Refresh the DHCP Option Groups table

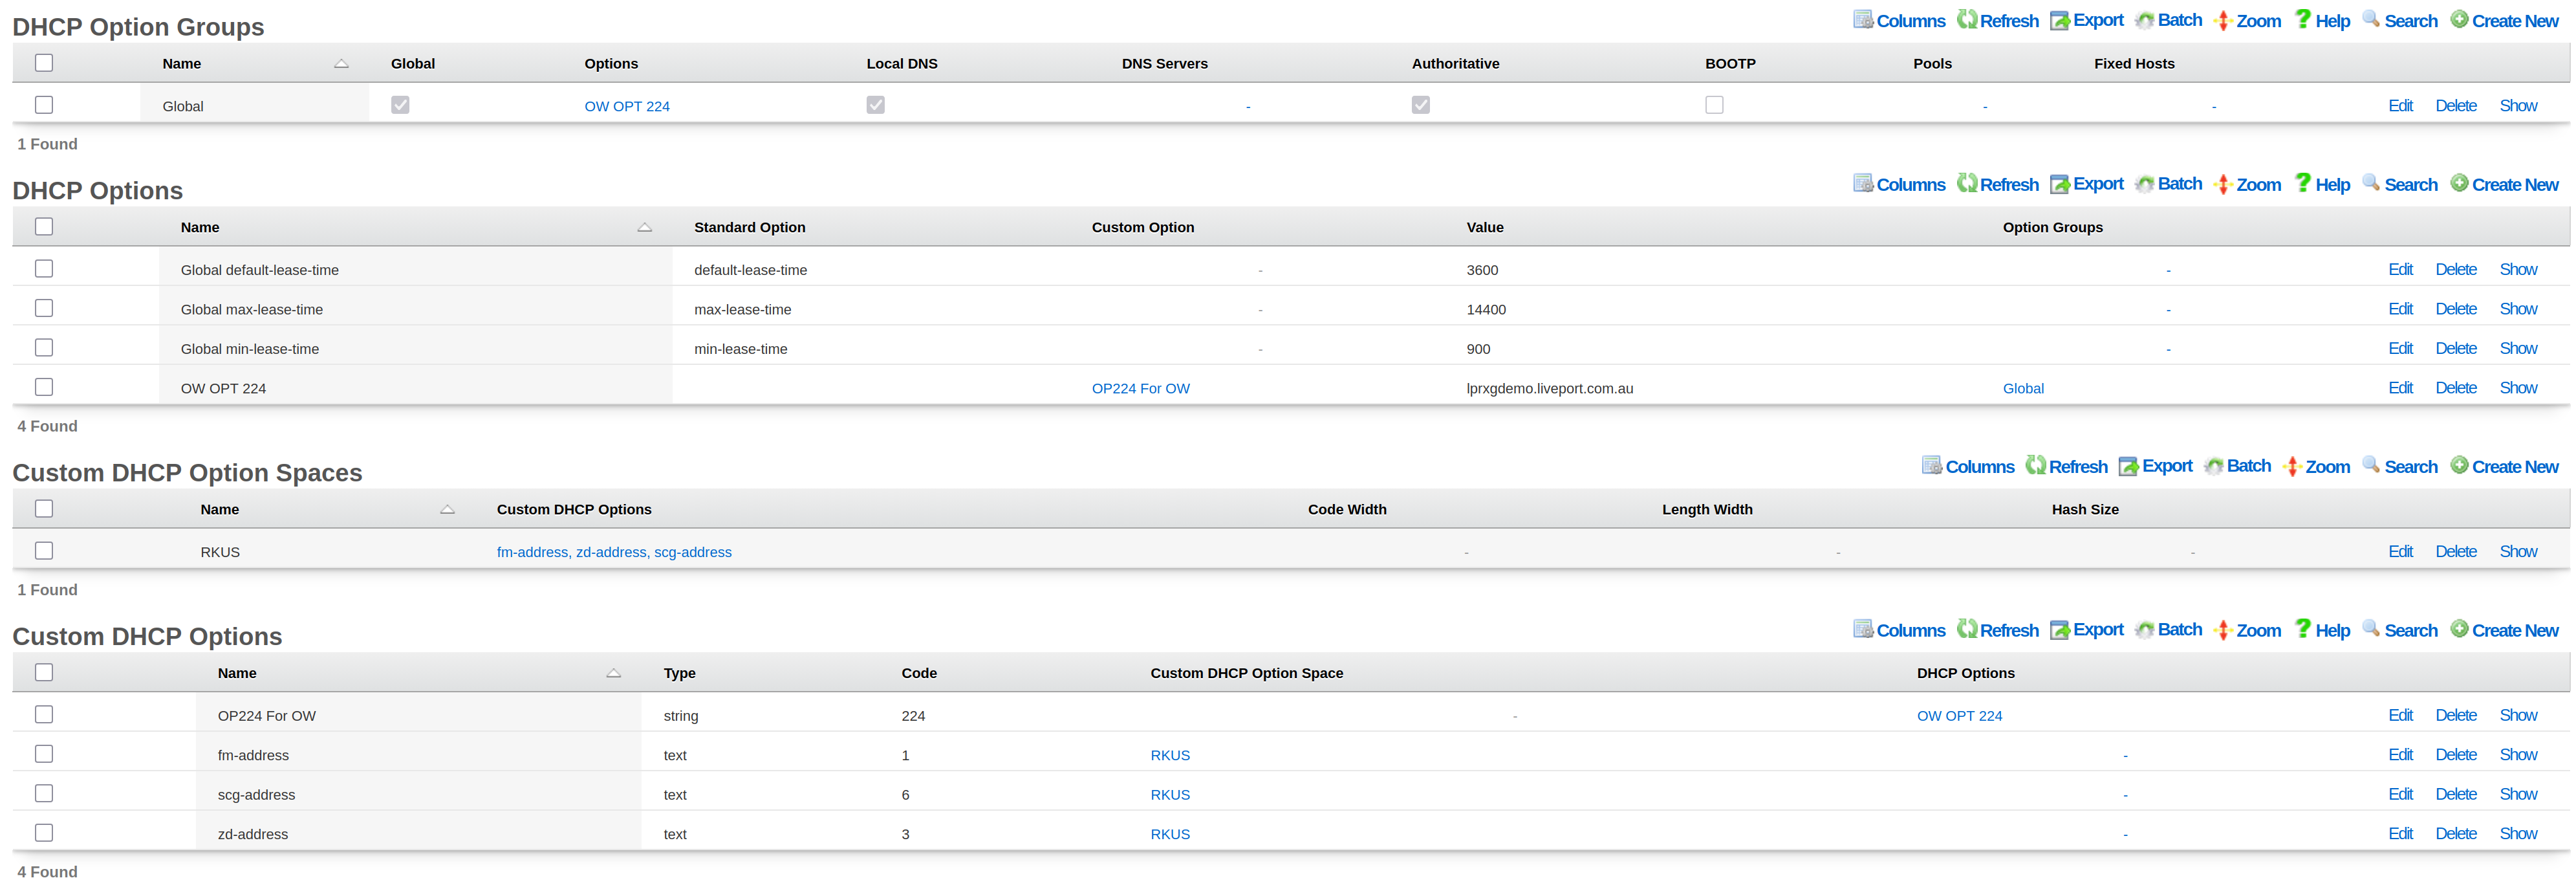coord(1997,21)
